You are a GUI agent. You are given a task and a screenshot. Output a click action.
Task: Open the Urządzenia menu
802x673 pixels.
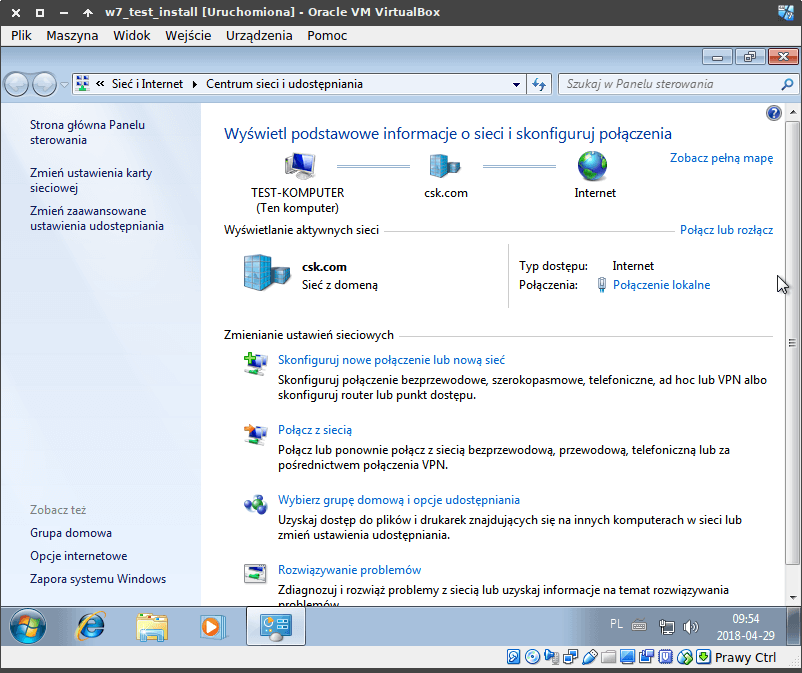[259, 36]
